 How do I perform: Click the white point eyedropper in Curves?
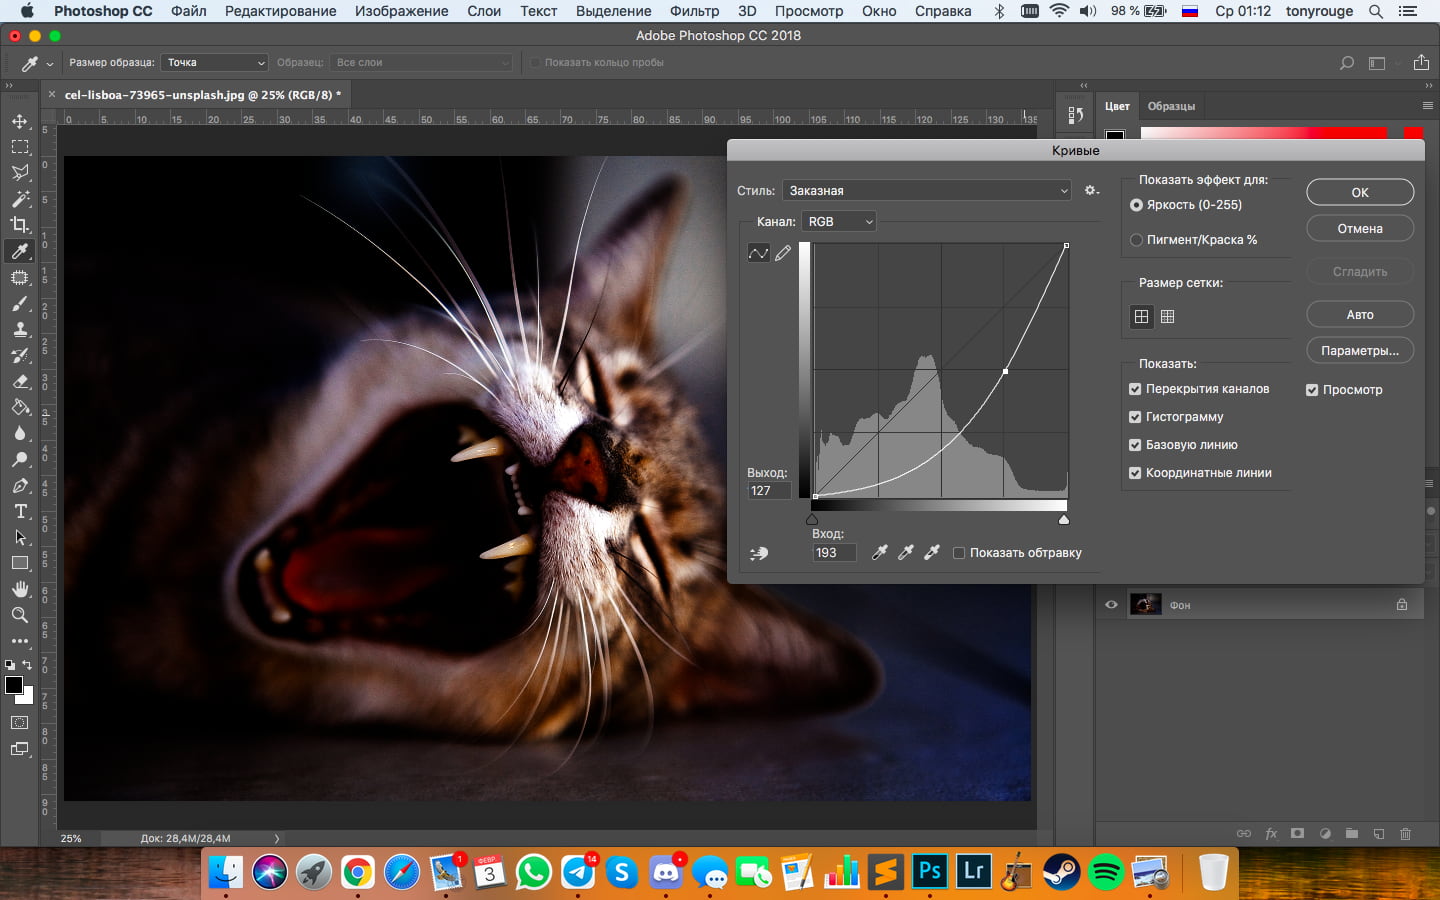(932, 552)
